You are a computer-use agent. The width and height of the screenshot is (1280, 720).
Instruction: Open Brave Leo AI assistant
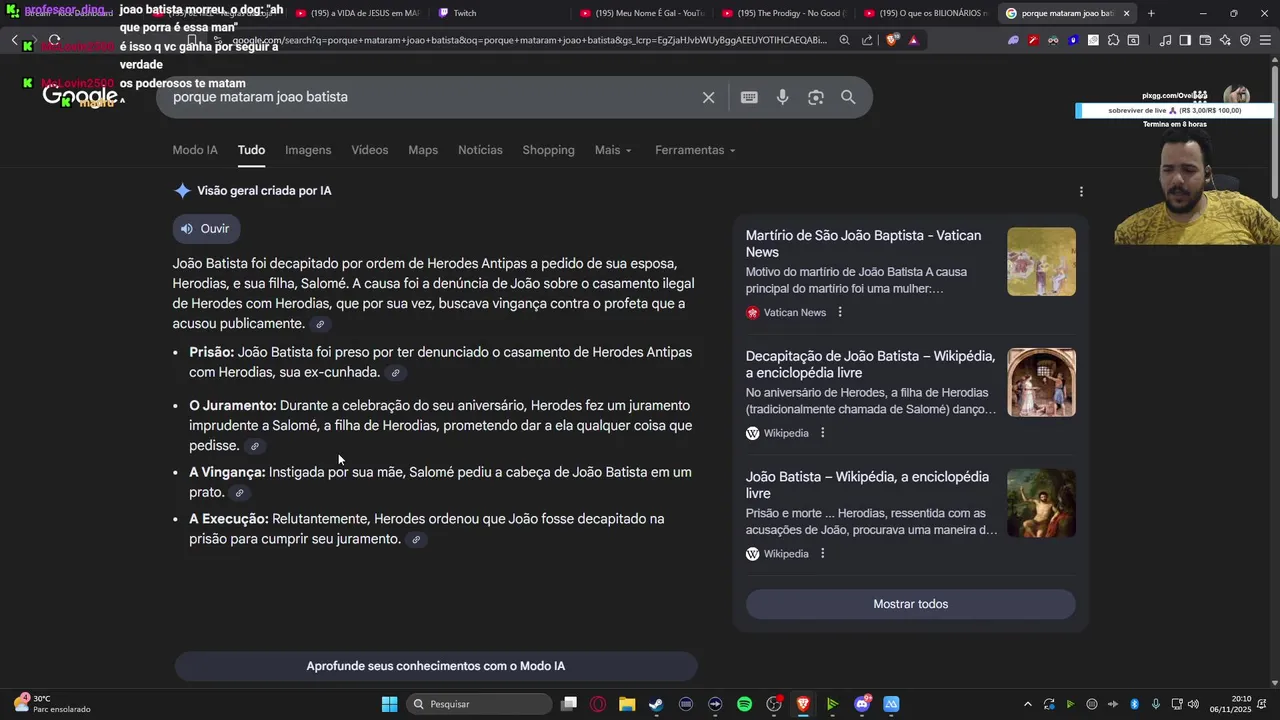coord(1225,40)
